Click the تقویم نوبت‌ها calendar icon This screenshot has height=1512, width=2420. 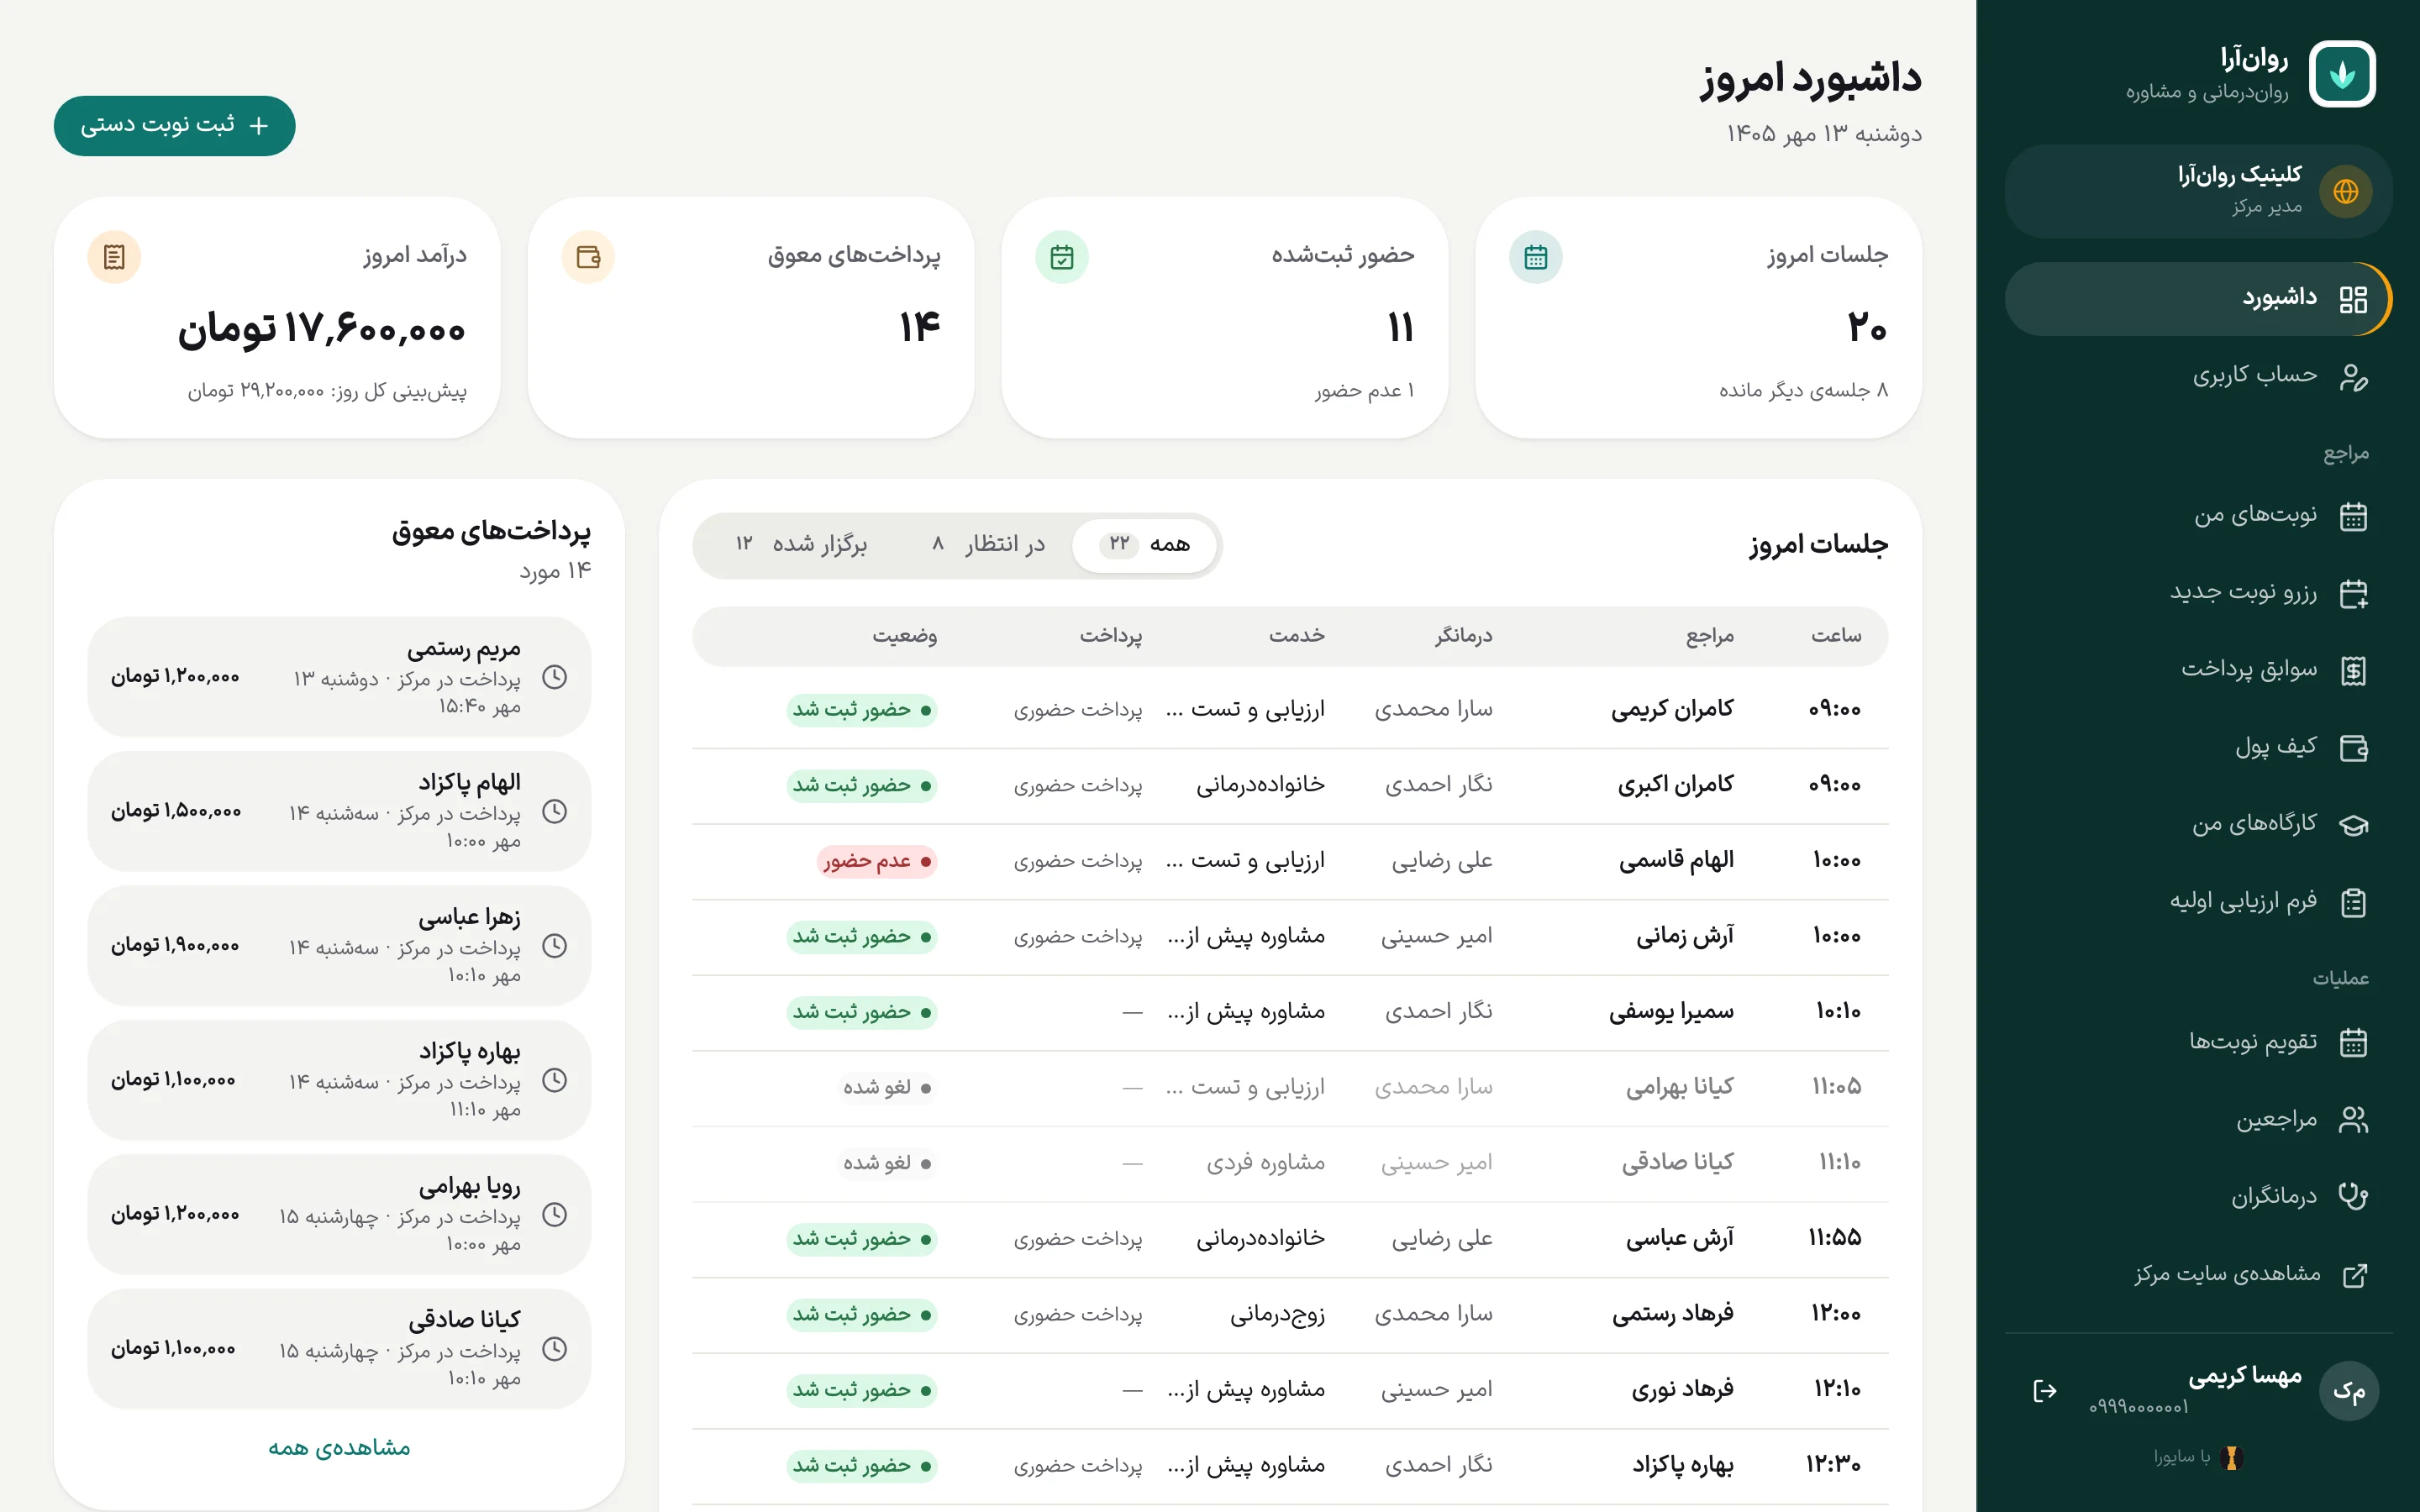[x=2353, y=1042]
